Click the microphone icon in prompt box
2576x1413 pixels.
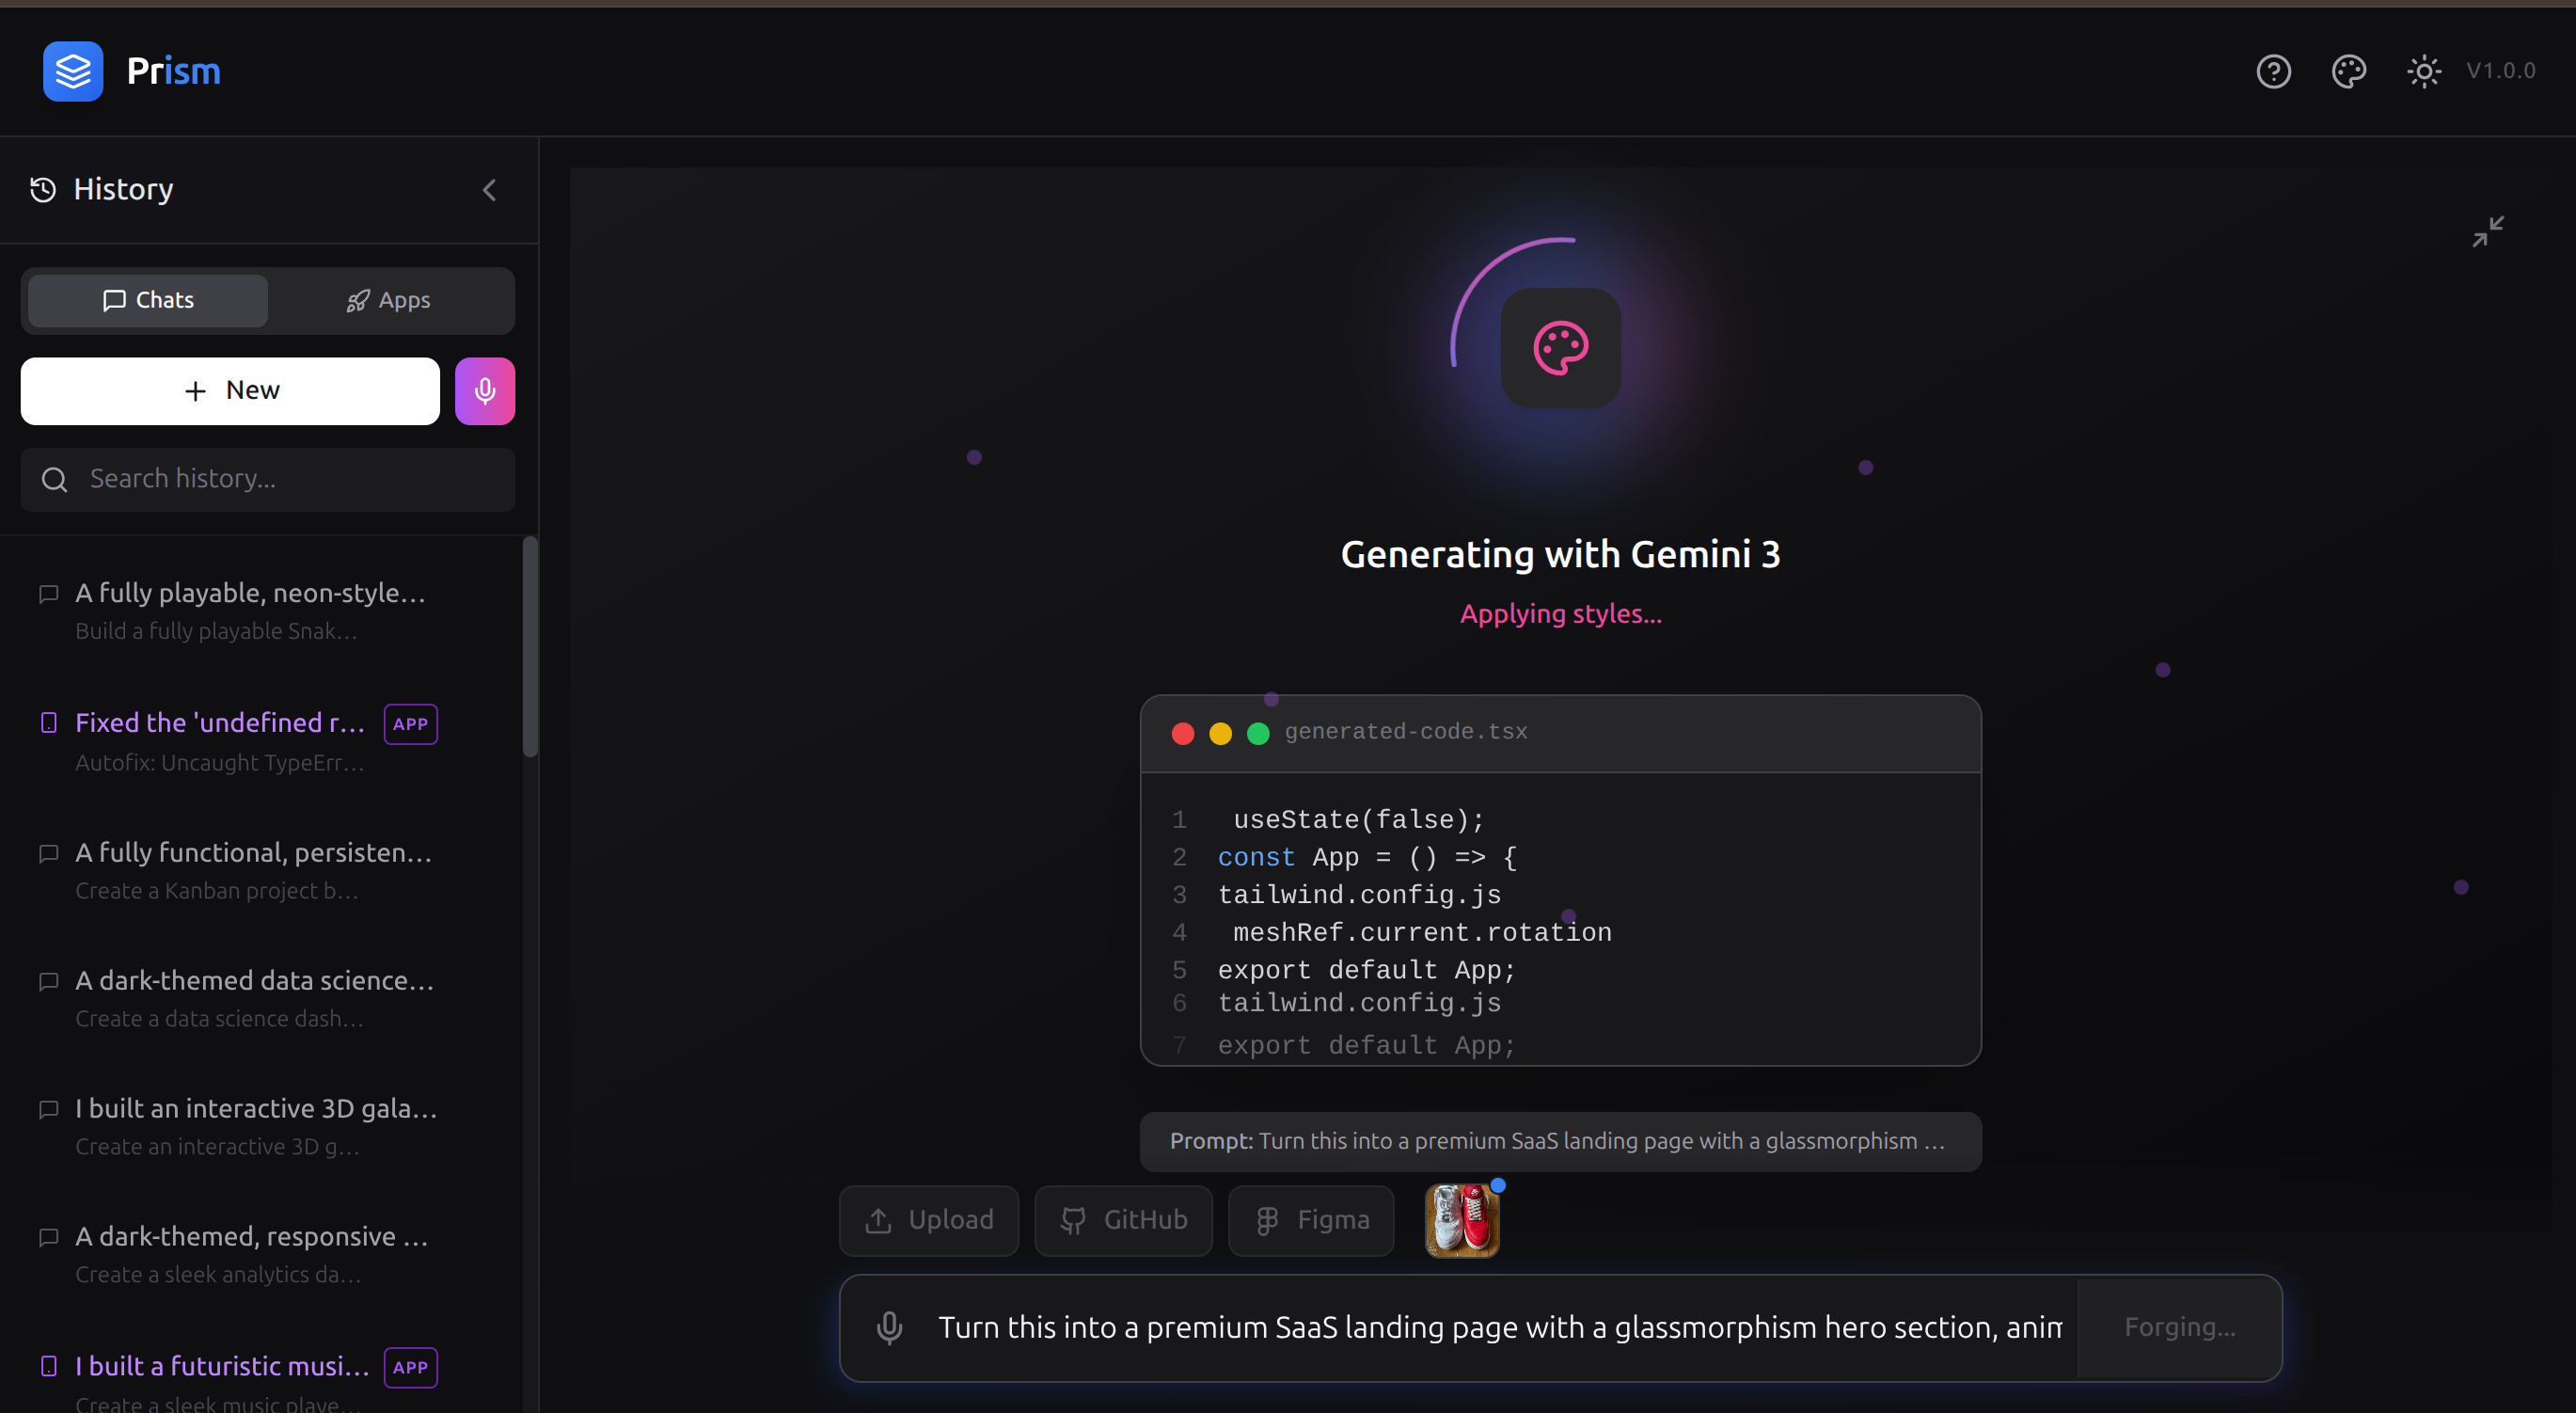coord(889,1327)
